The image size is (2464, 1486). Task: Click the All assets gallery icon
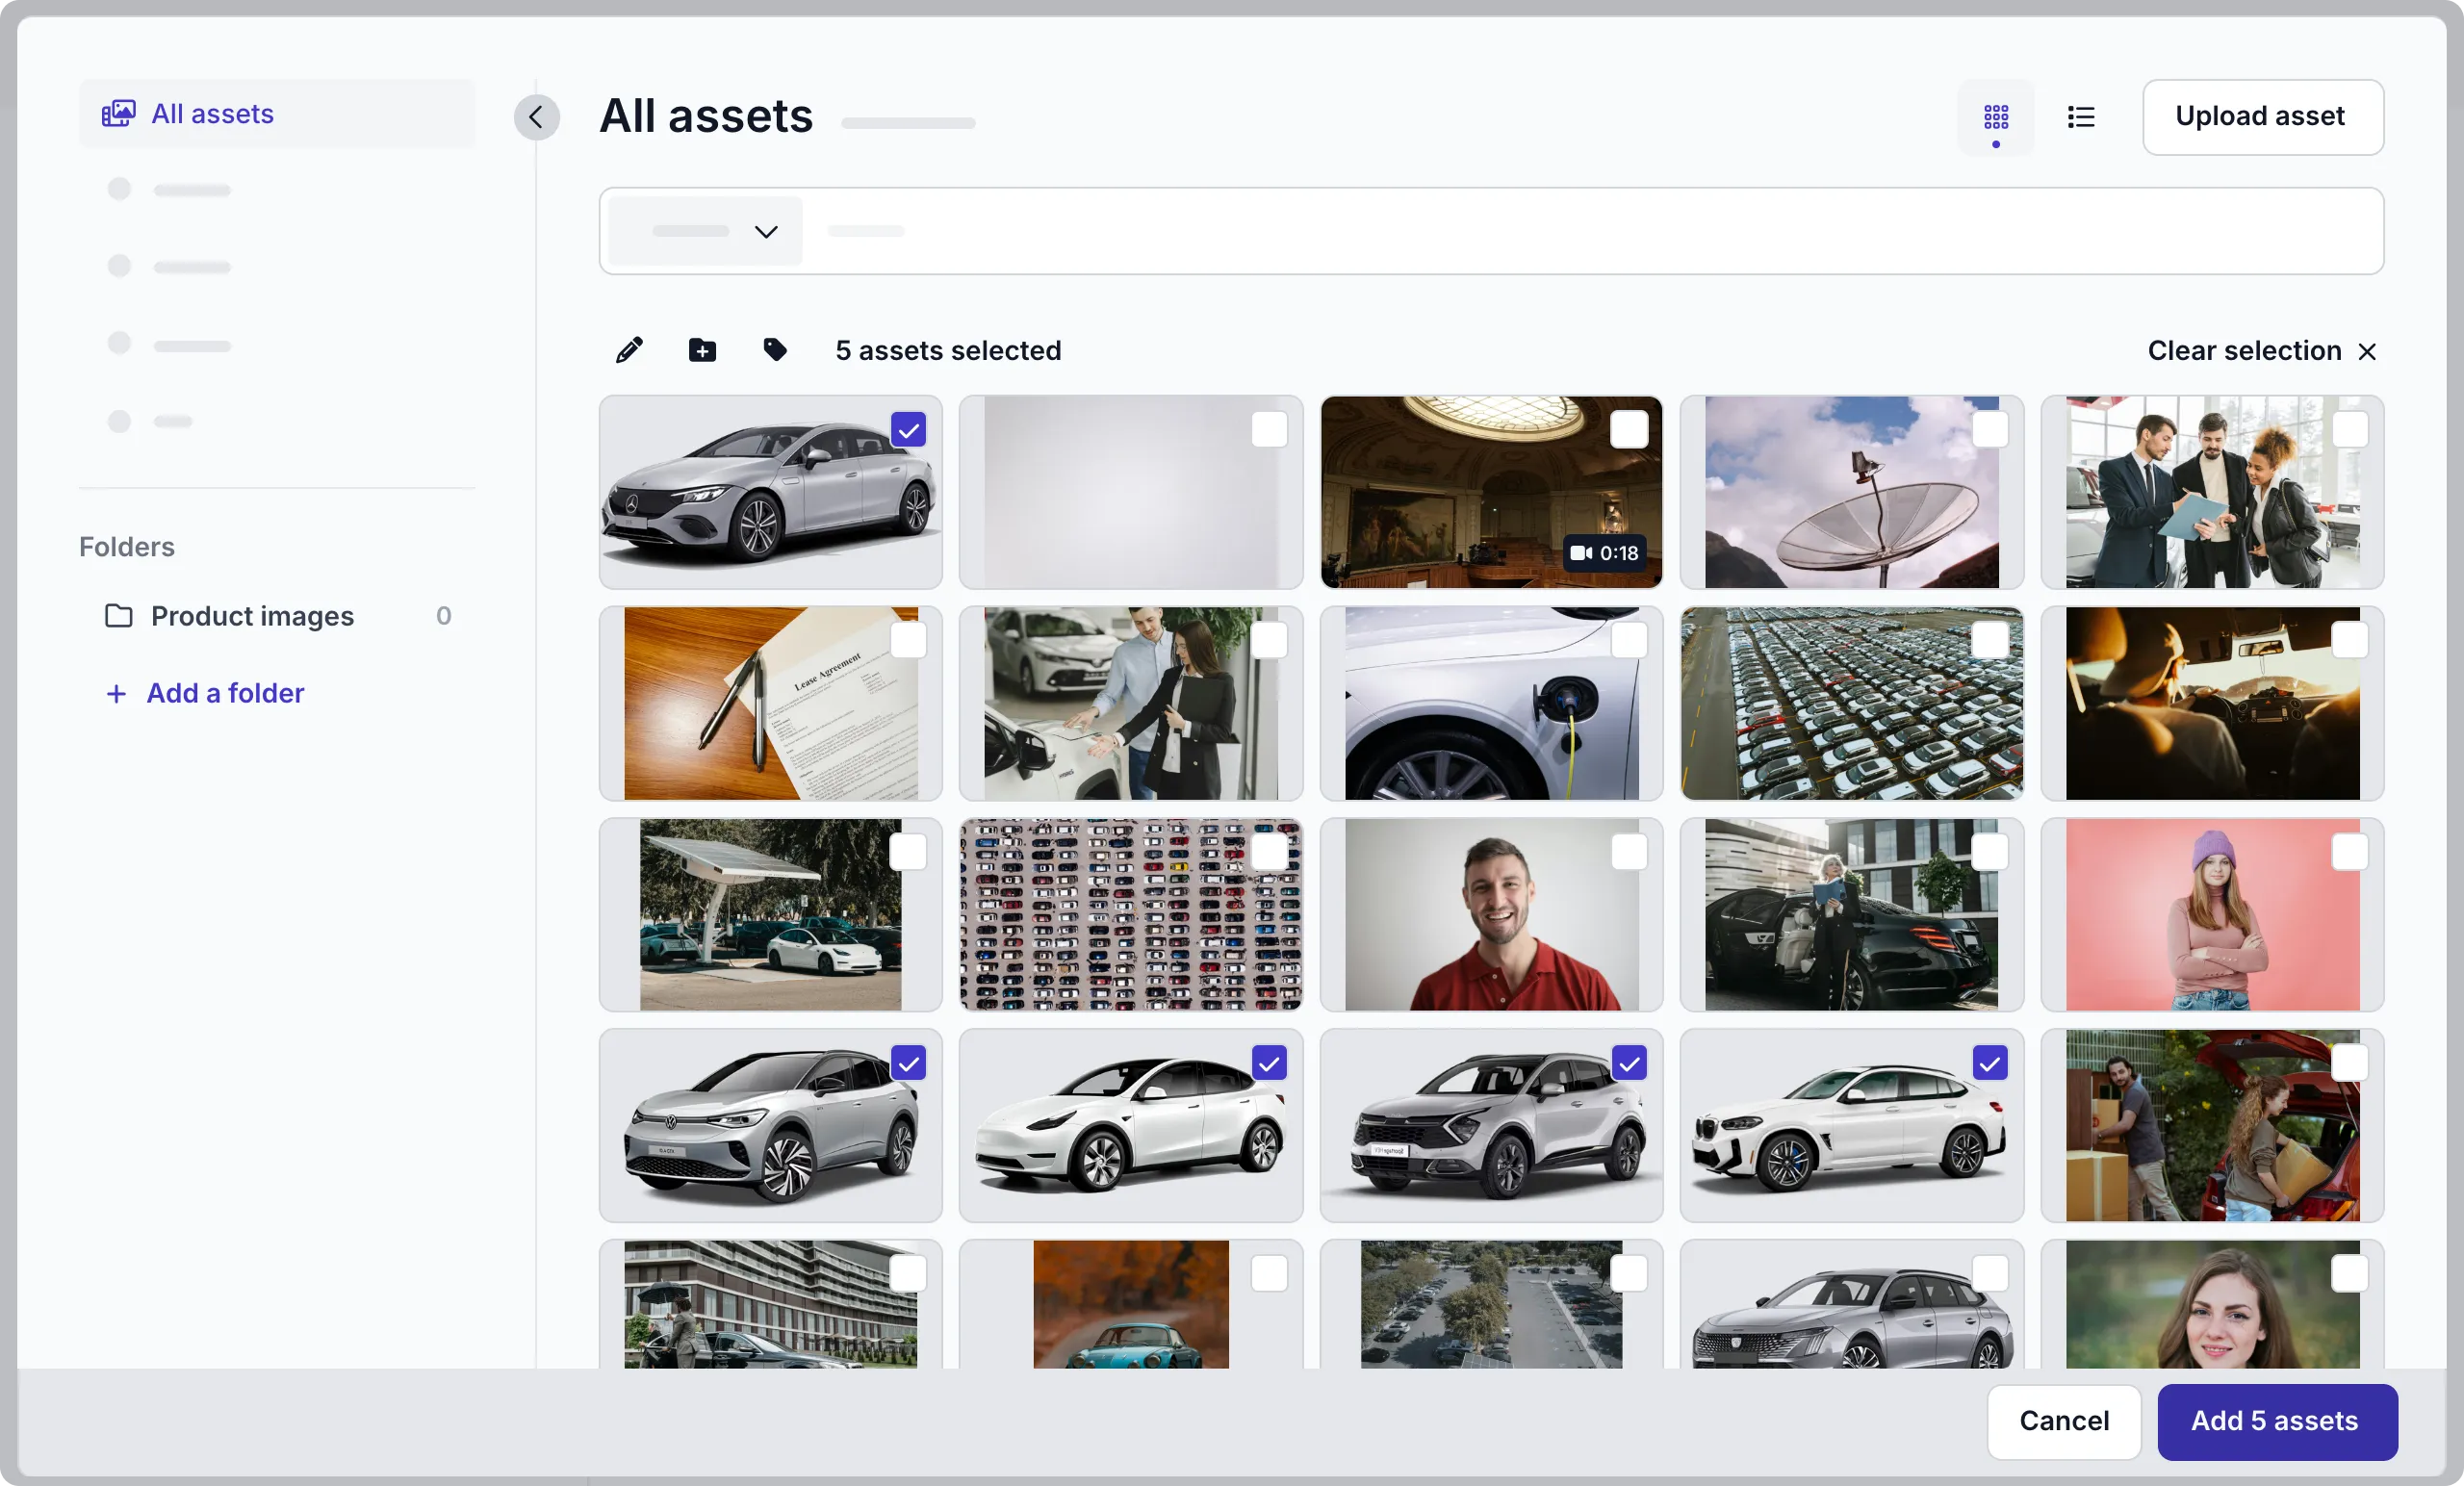pos(118,114)
